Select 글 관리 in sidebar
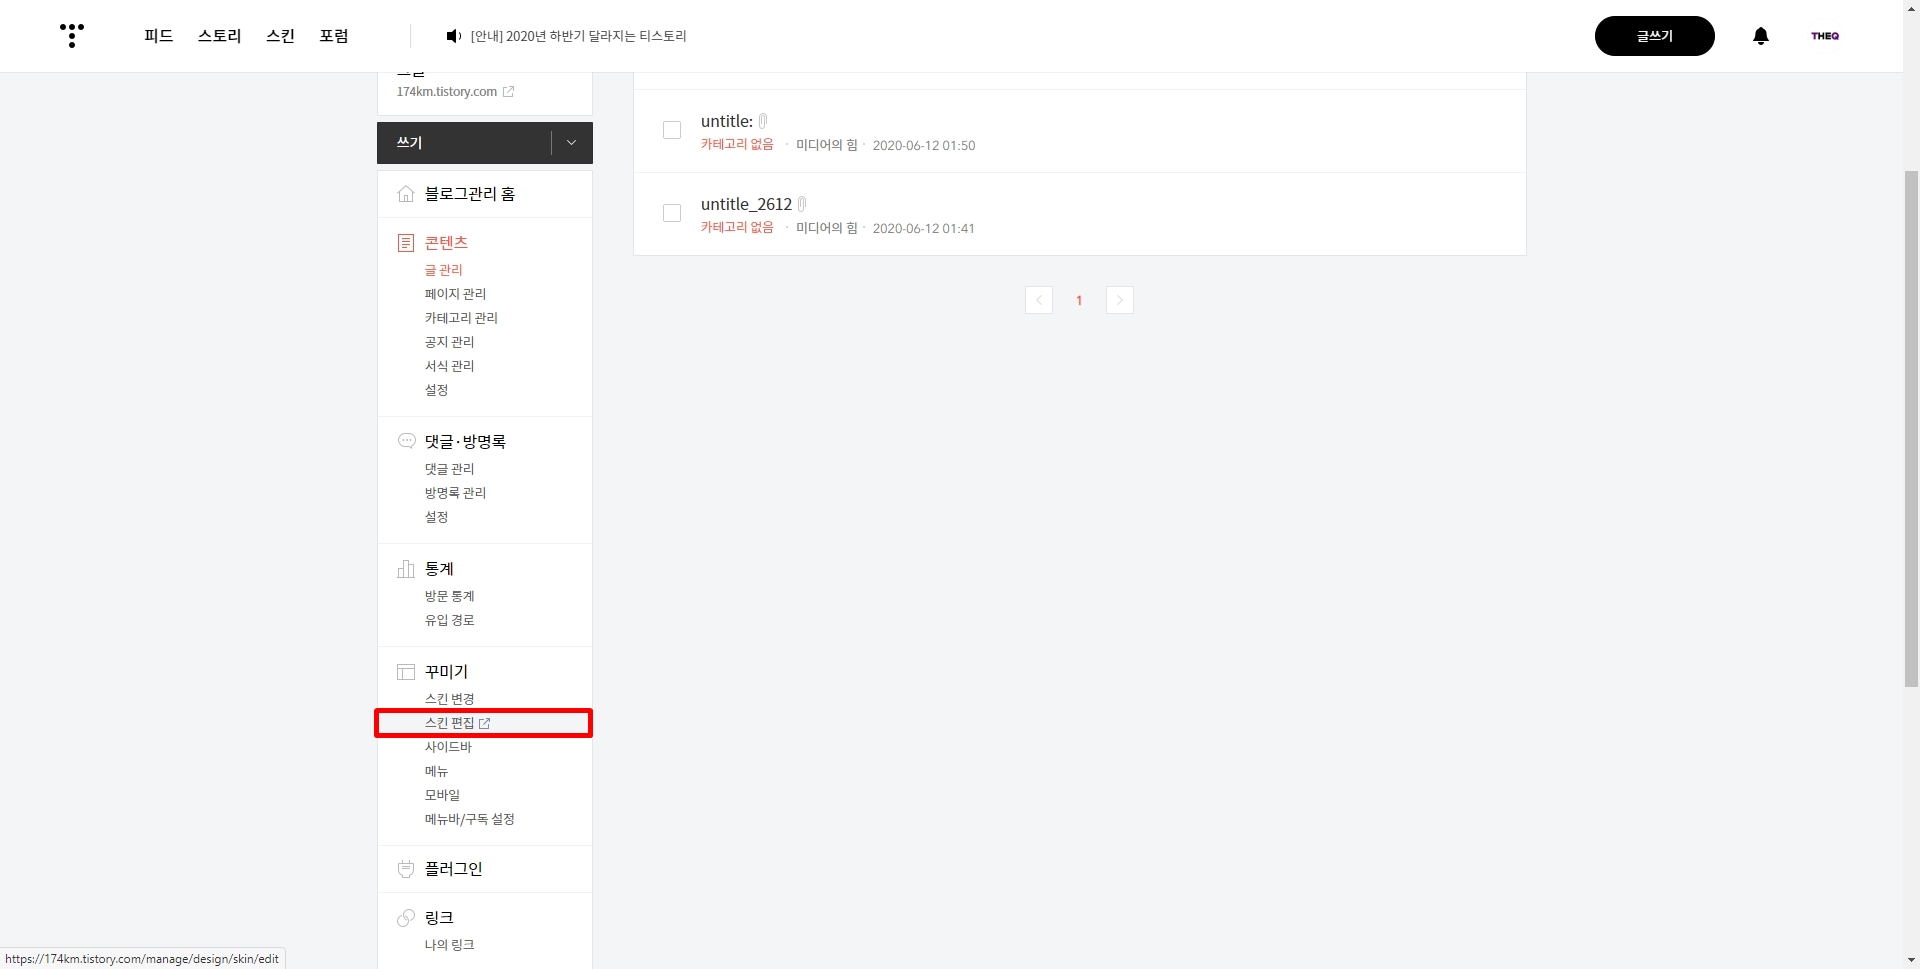The height and width of the screenshot is (969, 1920). tap(444, 270)
